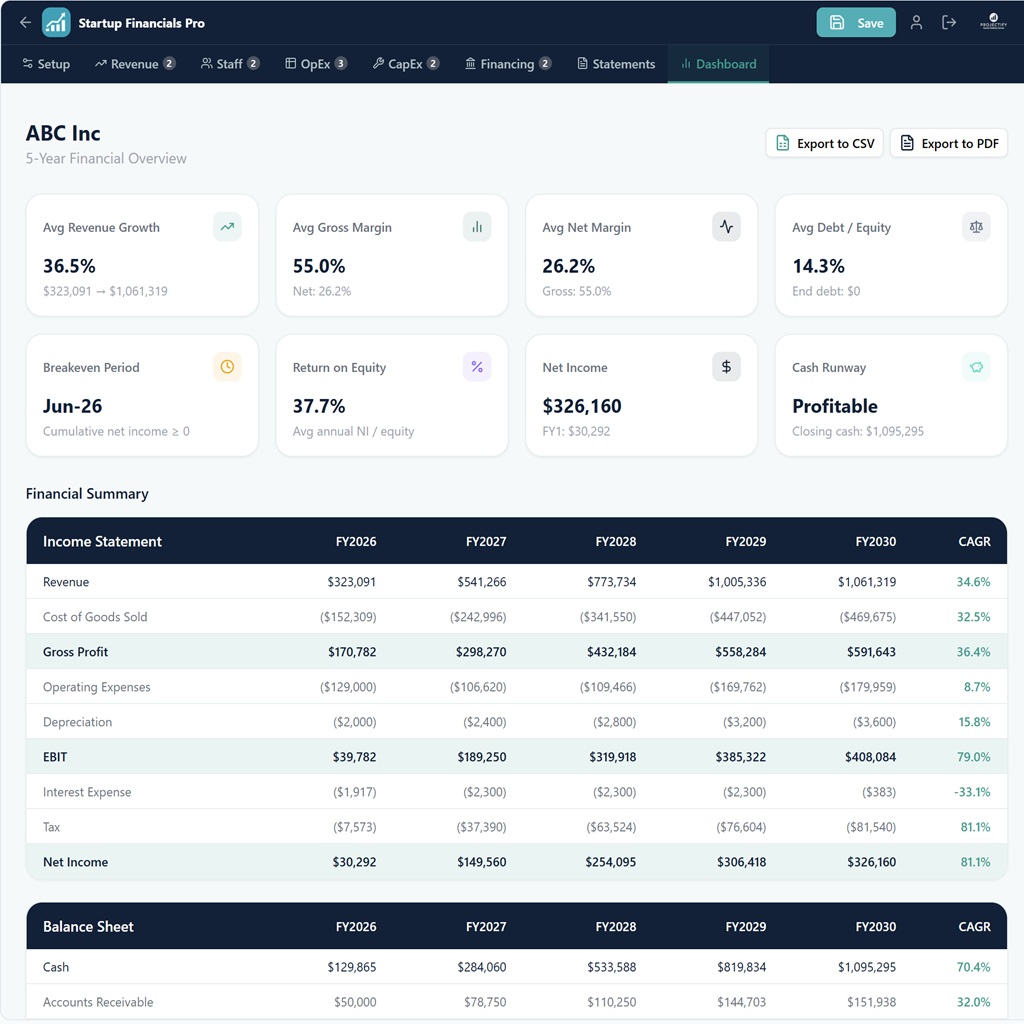Go to the Staff tab
Screen dimensions: 1024x1024
click(230, 64)
